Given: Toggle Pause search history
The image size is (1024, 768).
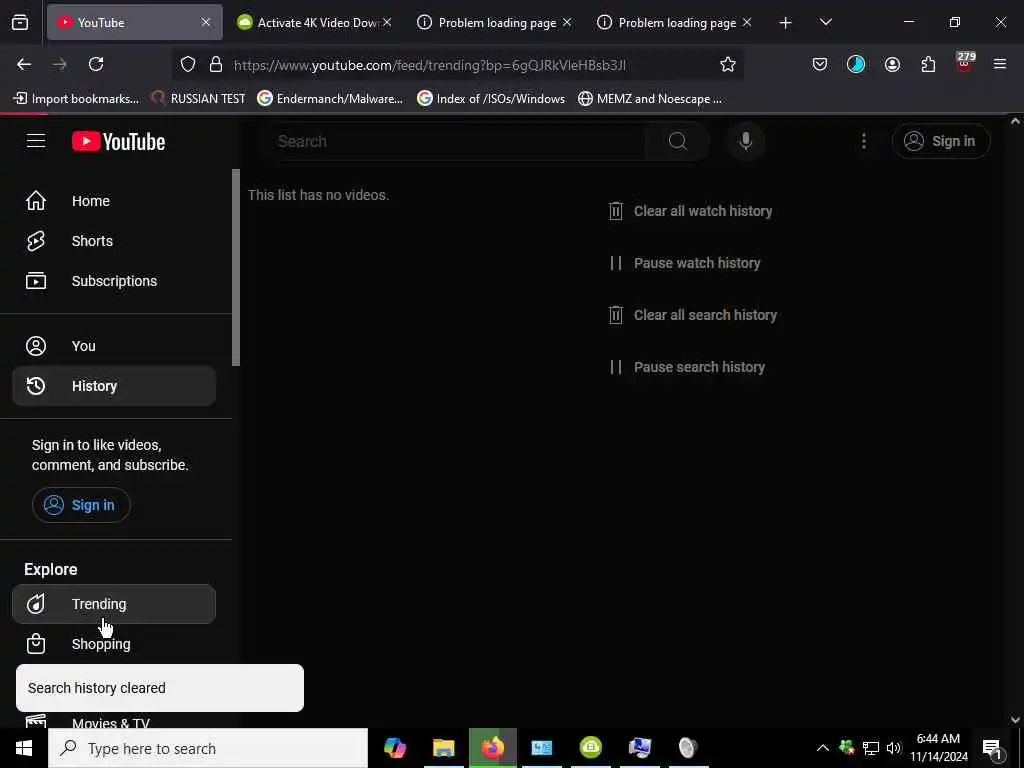Looking at the screenshot, I should [x=686, y=367].
